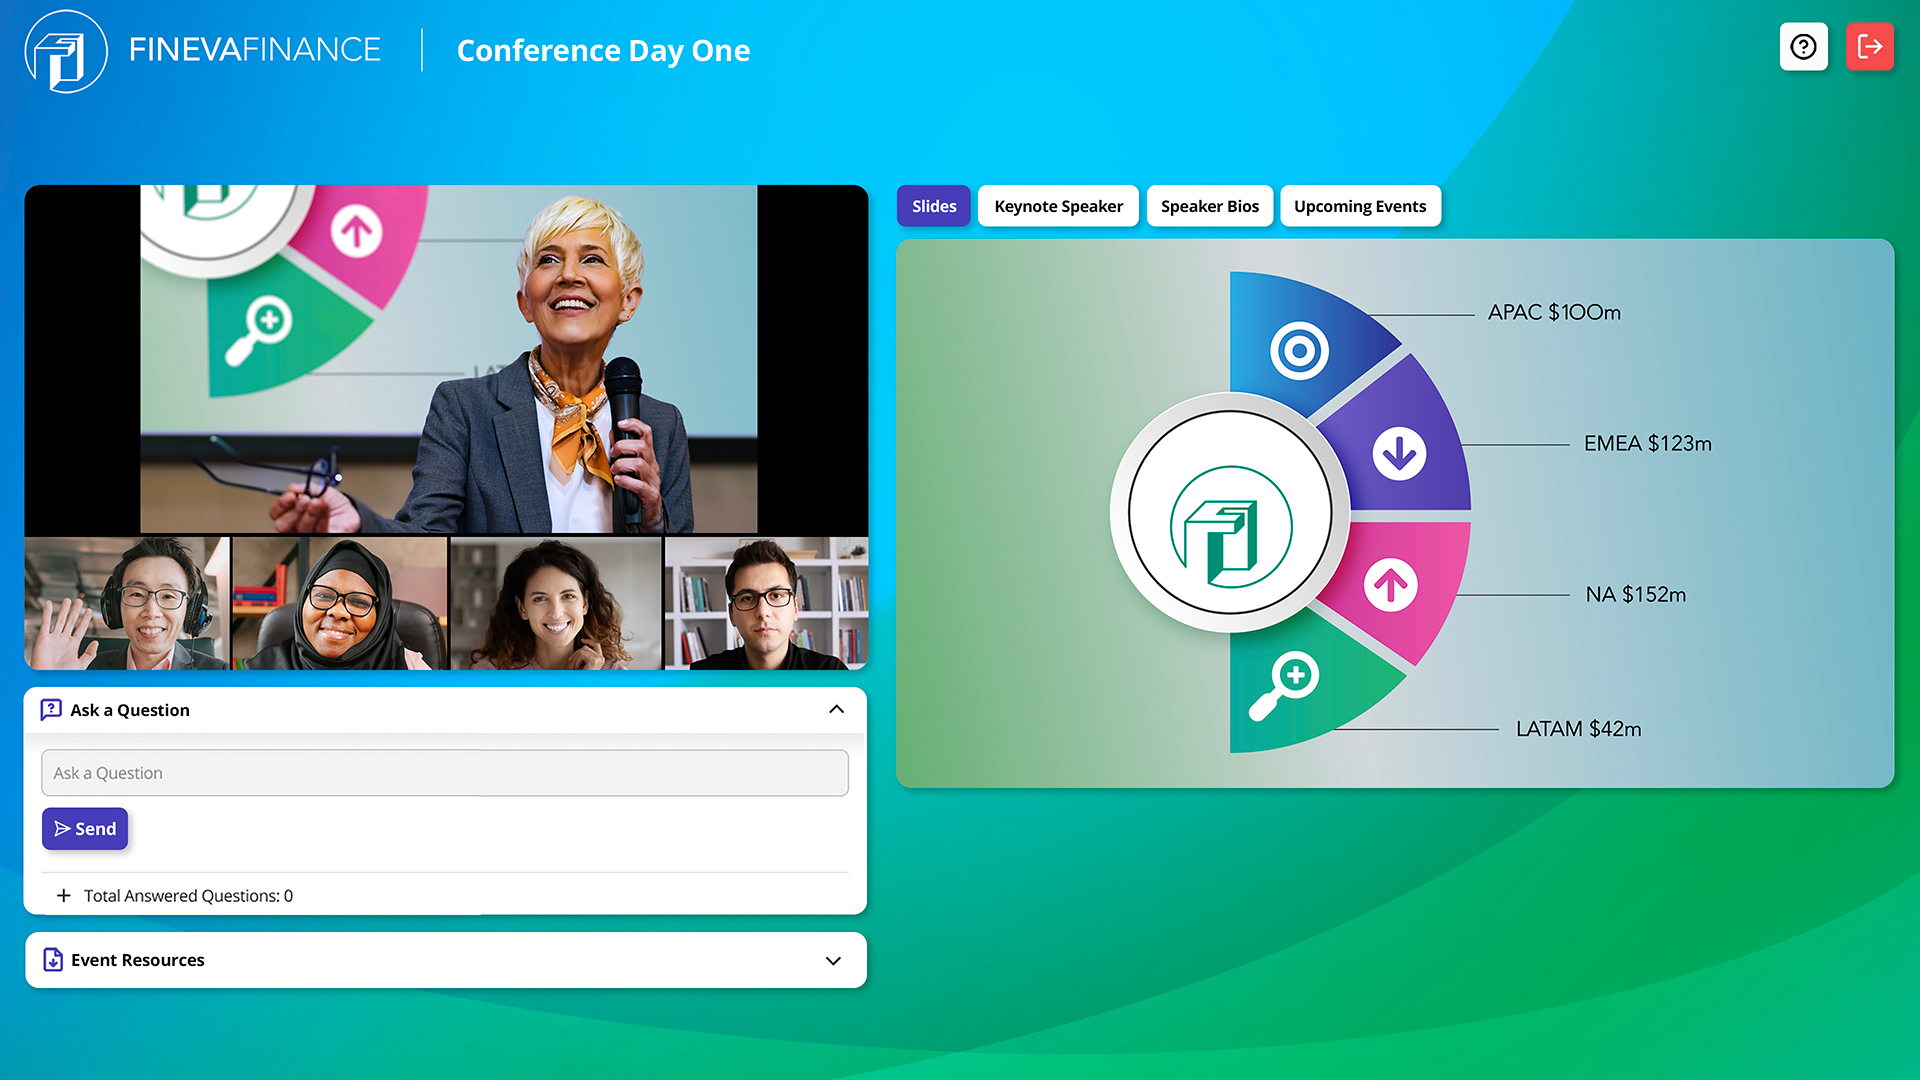Expand Total Answered Questions with the plus

coord(64,895)
